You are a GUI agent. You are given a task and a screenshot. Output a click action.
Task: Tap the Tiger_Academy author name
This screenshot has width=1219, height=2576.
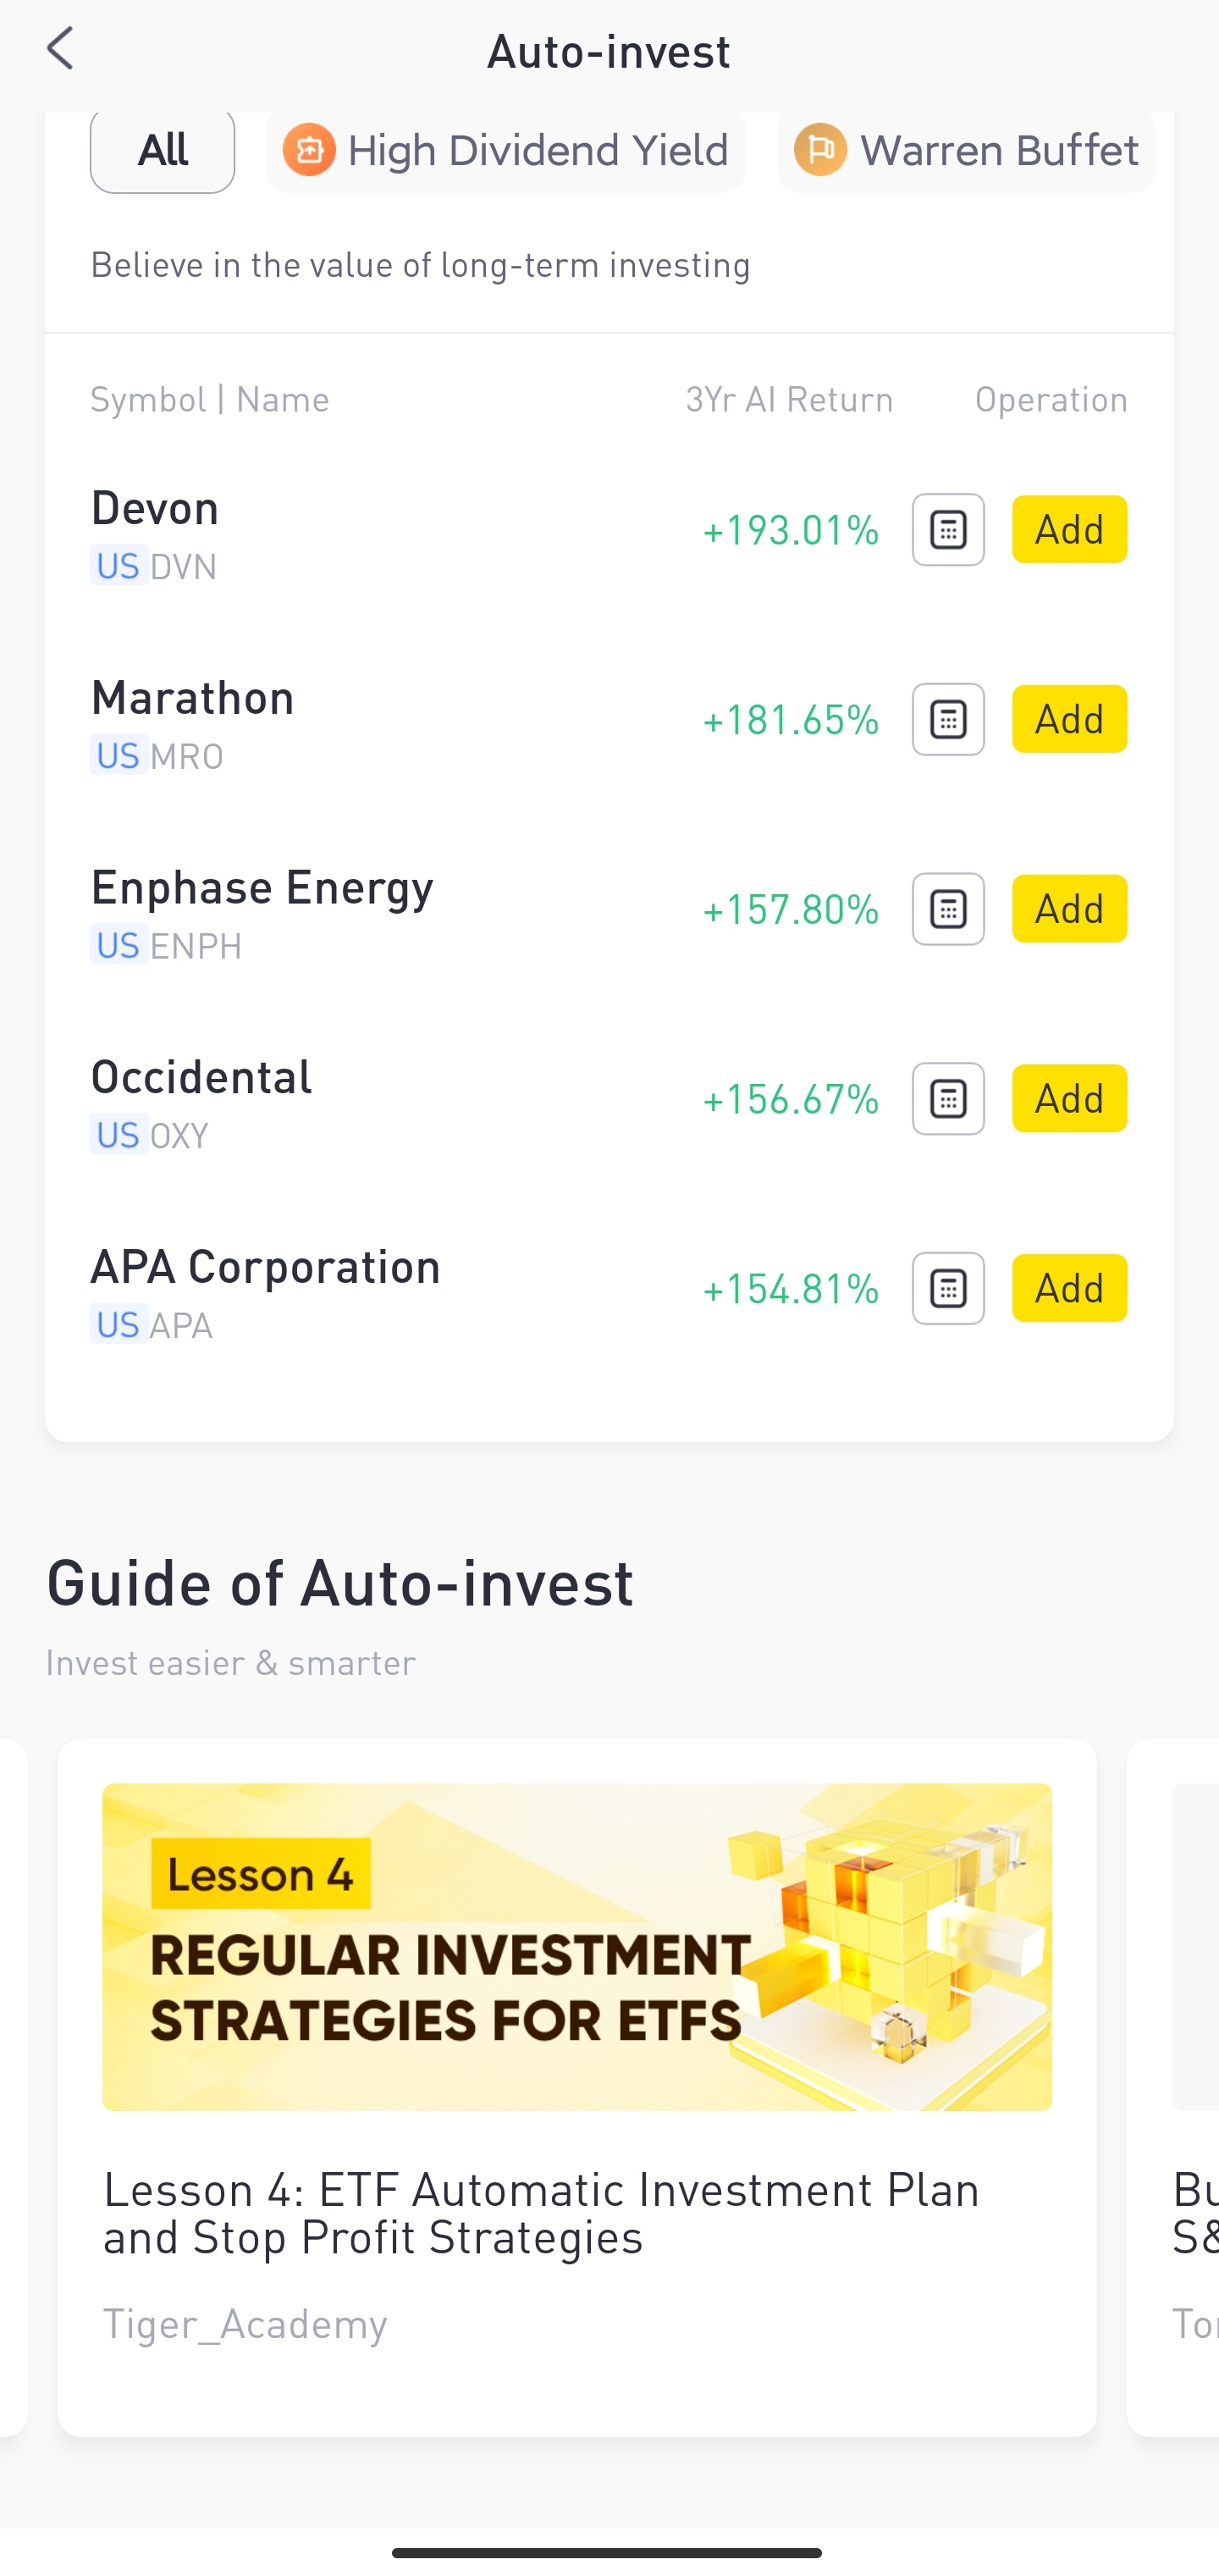[x=245, y=2324]
